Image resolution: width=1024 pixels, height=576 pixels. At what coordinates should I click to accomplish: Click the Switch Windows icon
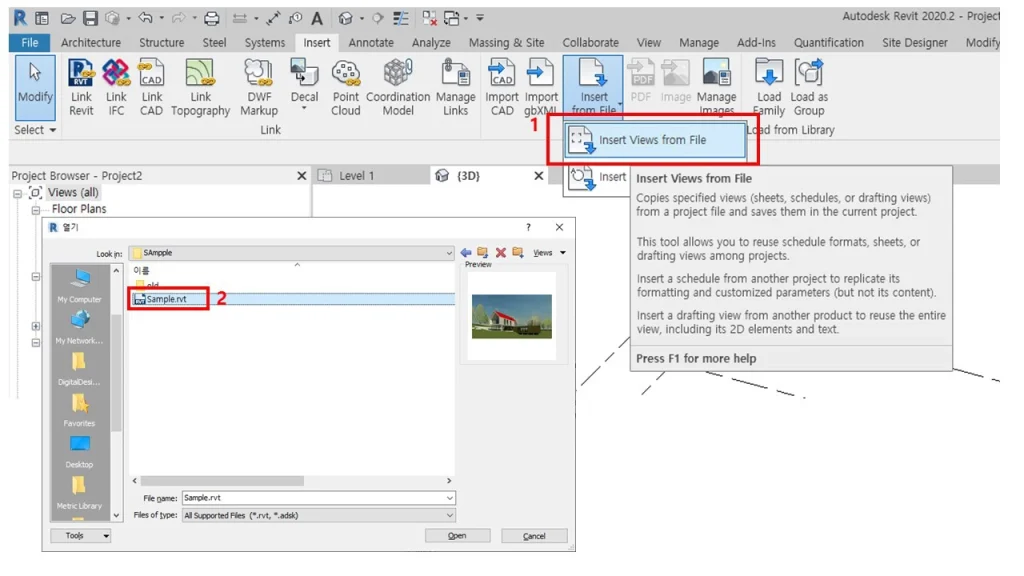[x=451, y=18]
